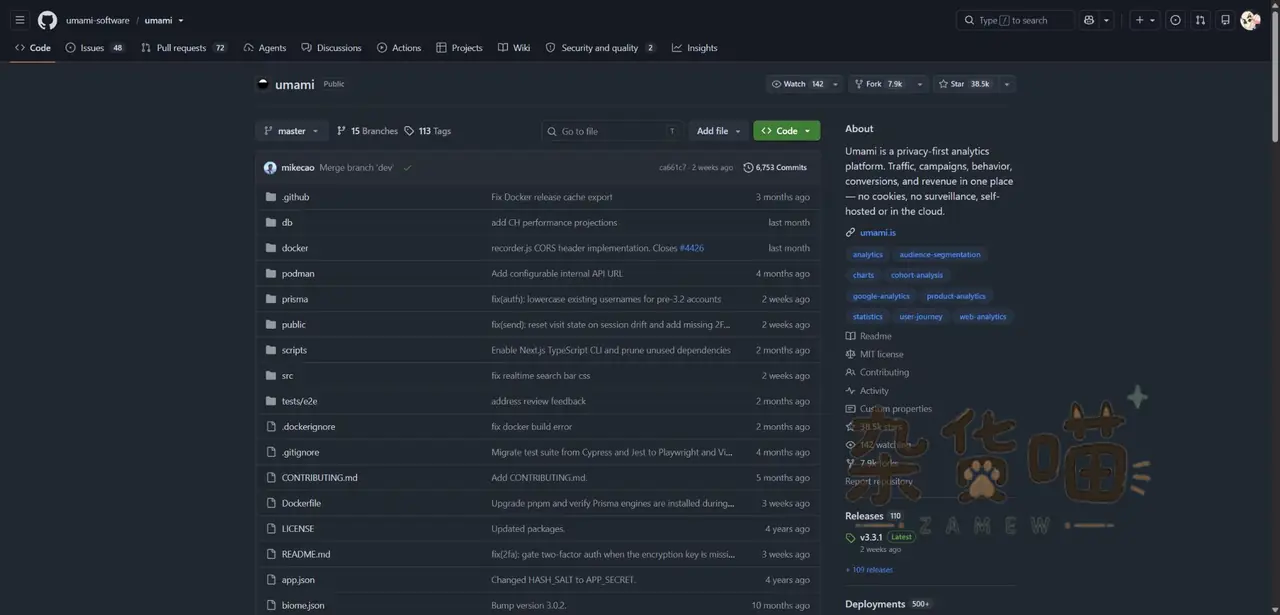Open the Dockerfile entry
The height and width of the screenshot is (615, 1280).
coord(301,503)
